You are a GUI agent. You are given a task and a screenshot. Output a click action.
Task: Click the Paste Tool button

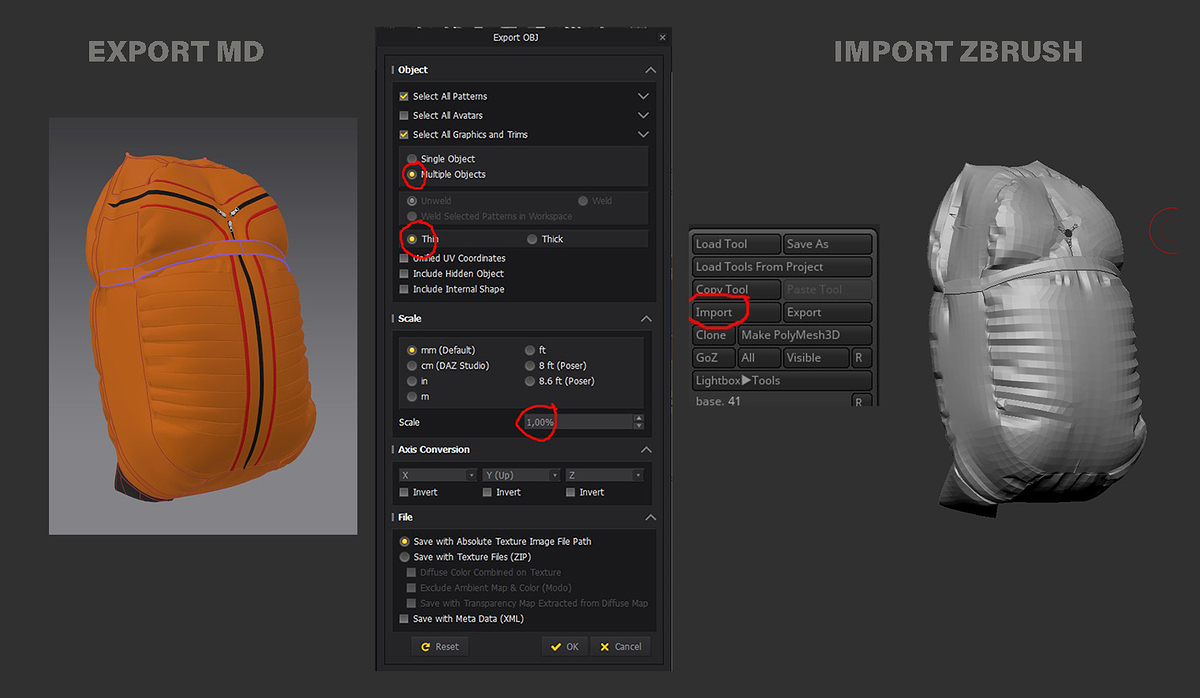tap(828, 290)
